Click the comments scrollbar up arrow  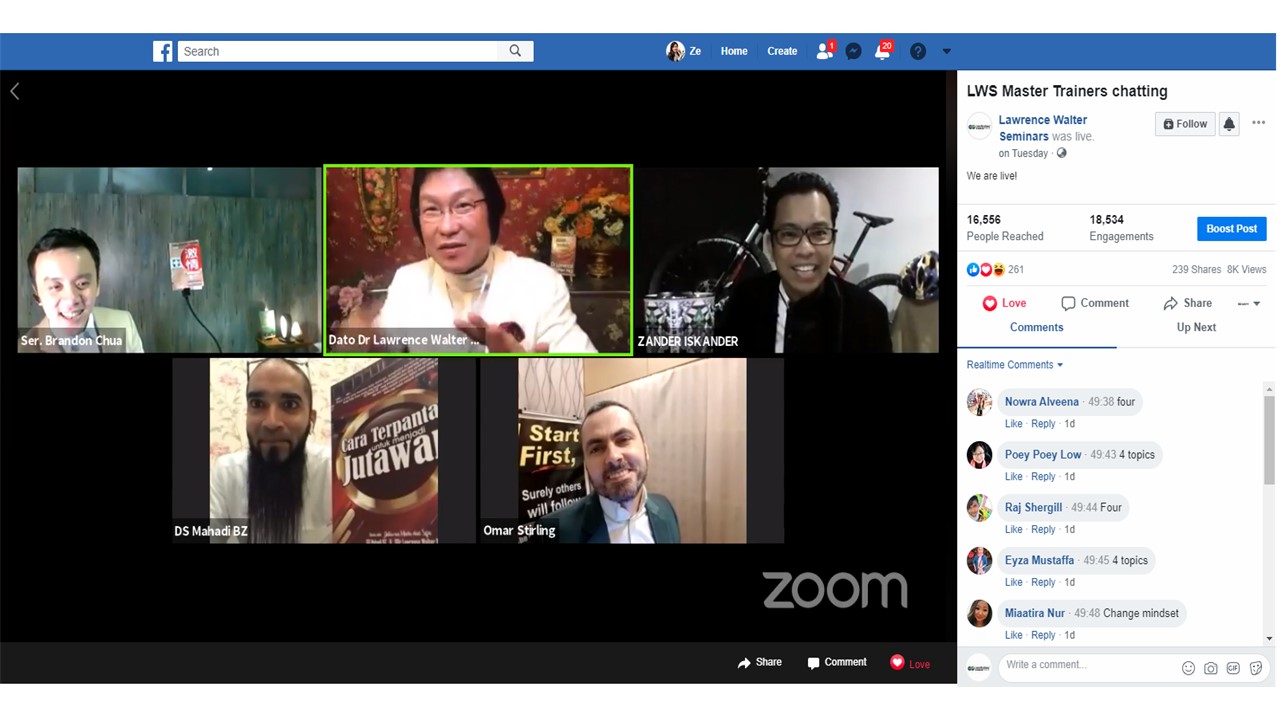click(1269, 389)
